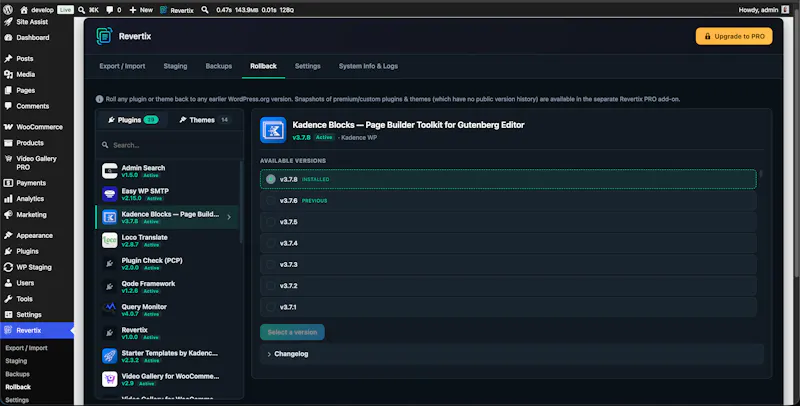Click the search magnifier in admin bar
The height and width of the screenshot is (406, 800).
[x=205, y=10]
